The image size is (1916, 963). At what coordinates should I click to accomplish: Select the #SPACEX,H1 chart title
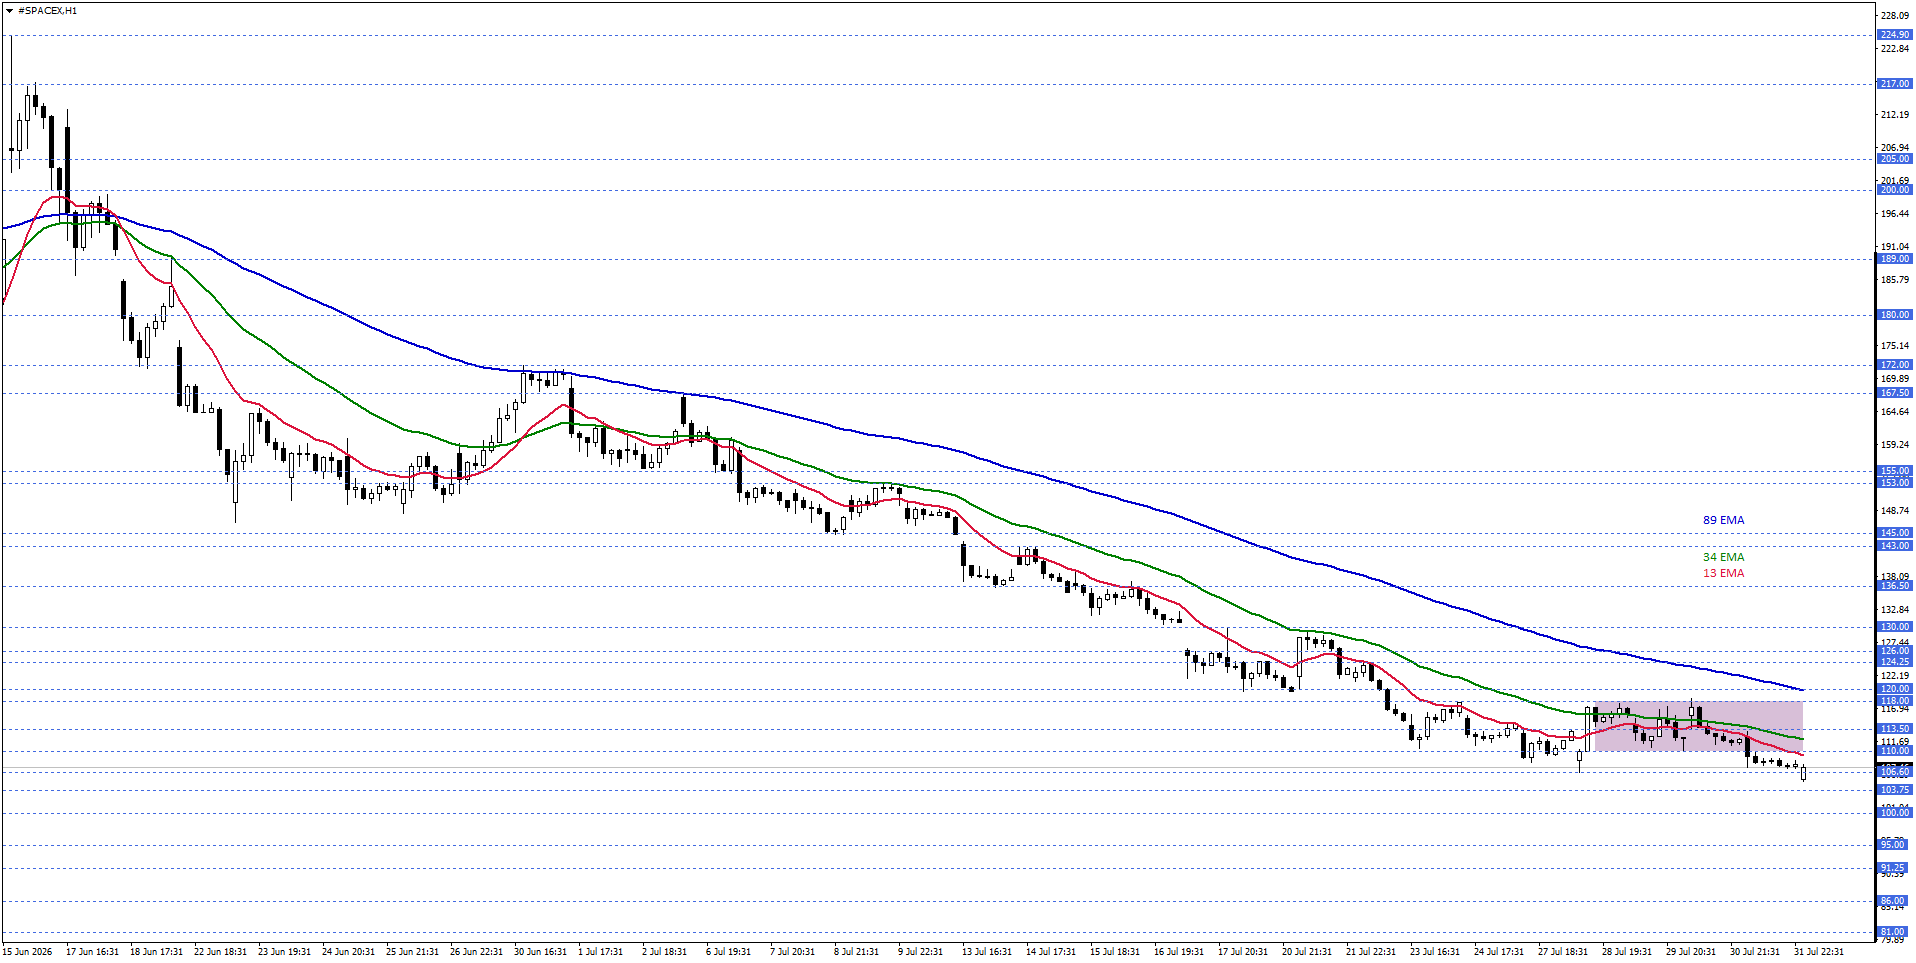pyautogui.click(x=47, y=11)
